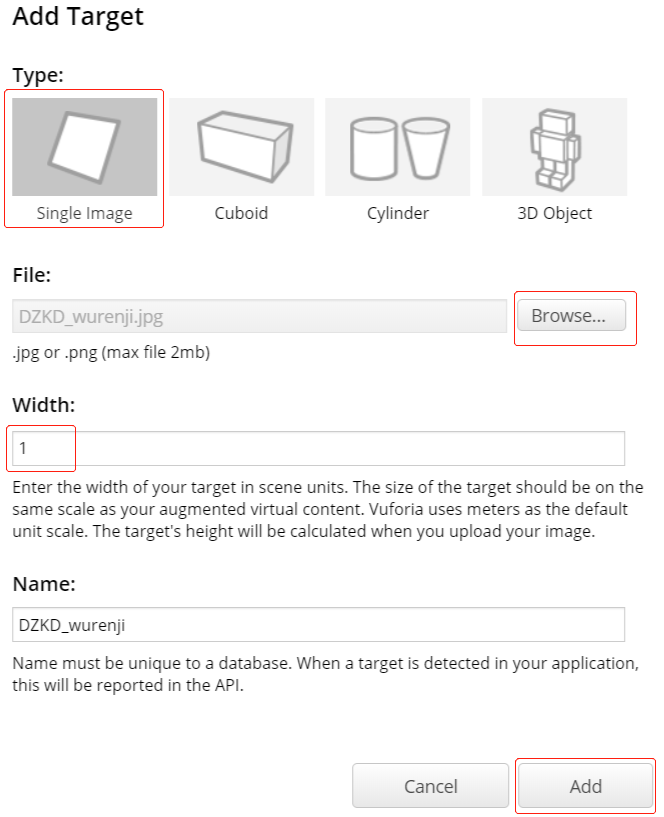Image resolution: width=664 pixels, height=817 pixels.
Task: Click the "File:" section heading
Action: coord(32,274)
